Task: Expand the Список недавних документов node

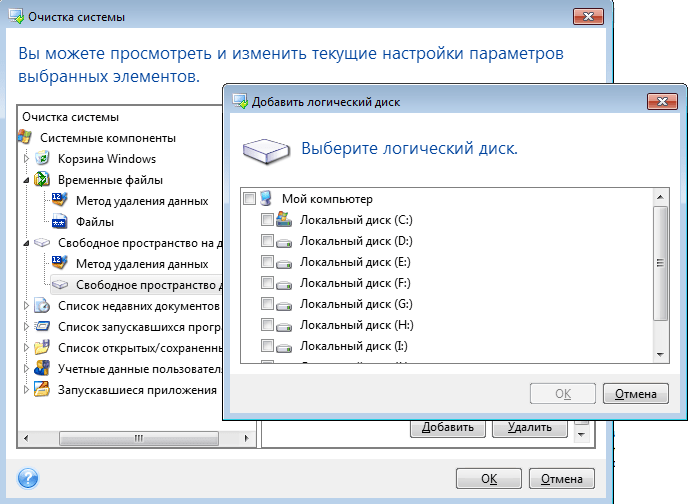Action: pos(26,306)
